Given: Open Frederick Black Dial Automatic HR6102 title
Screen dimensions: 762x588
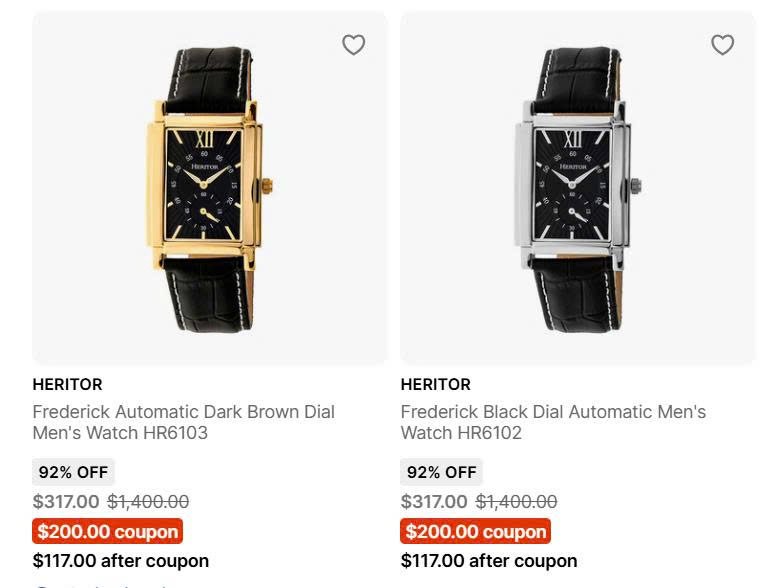Looking at the screenshot, I should tap(553, 422).
